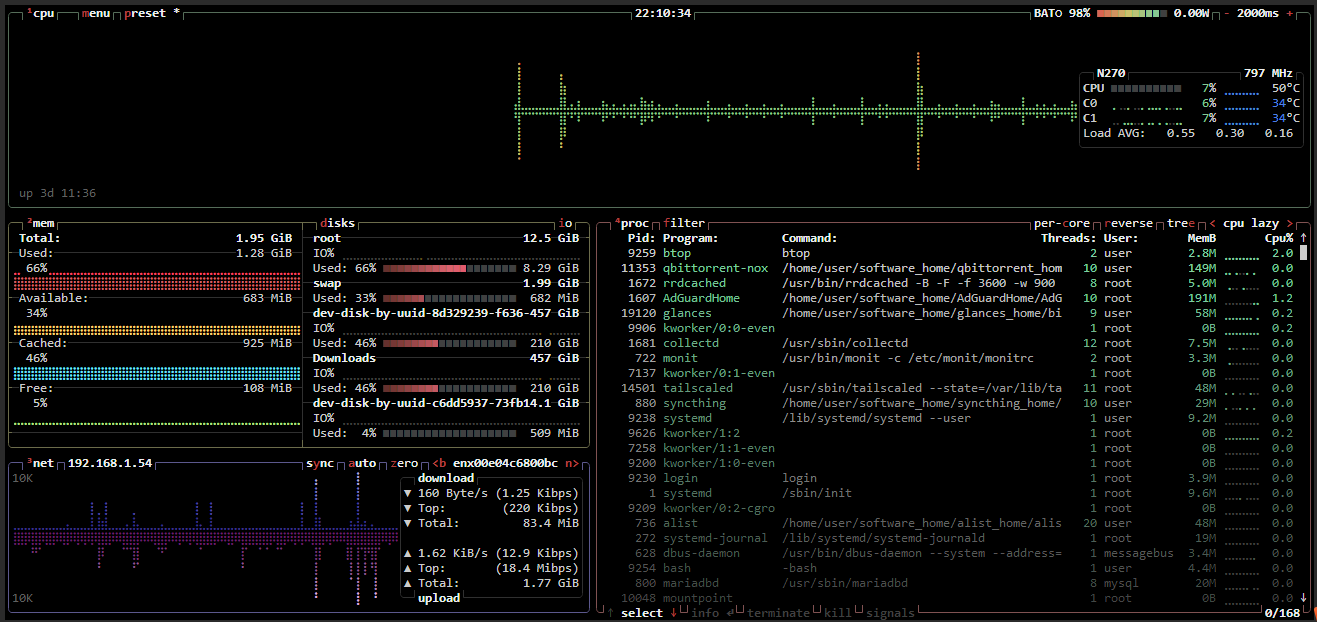Click the N270 CPU name label

click(1110, 73)
